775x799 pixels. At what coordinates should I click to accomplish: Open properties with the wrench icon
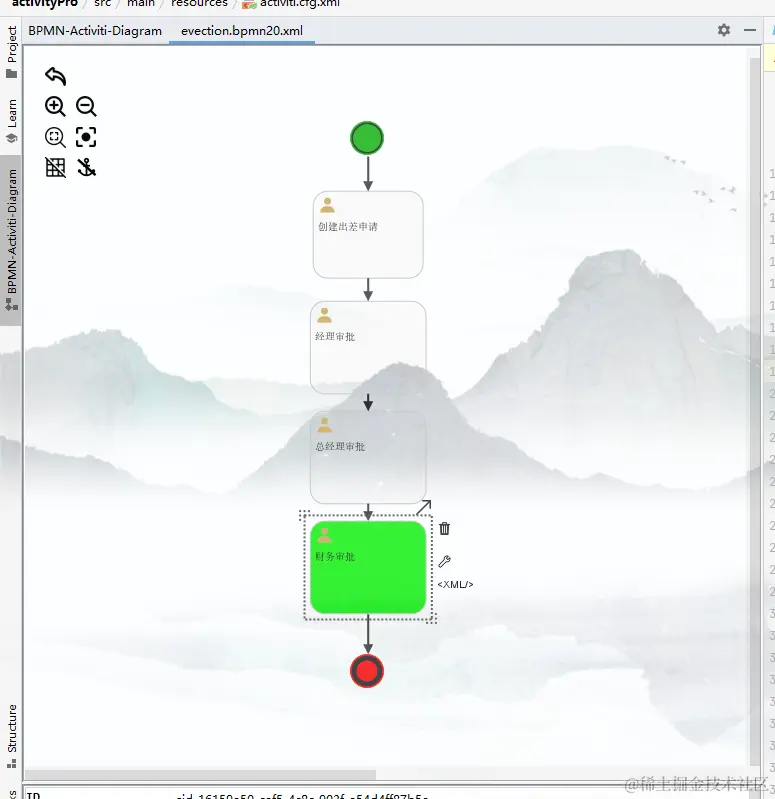point(444,562)
